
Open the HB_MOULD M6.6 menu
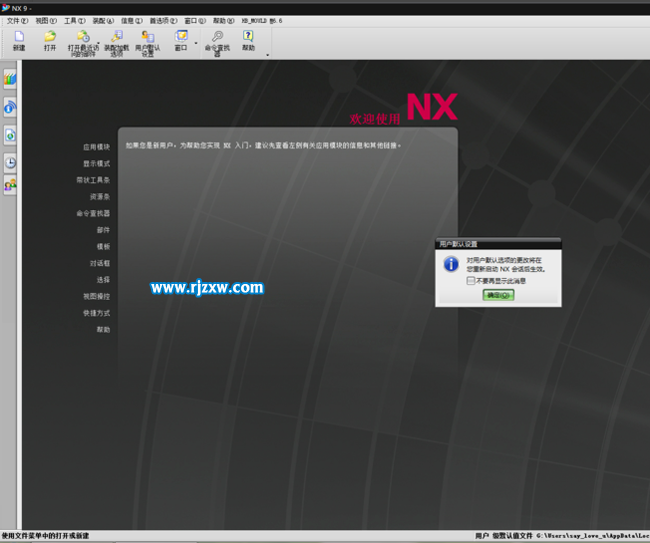262,21
